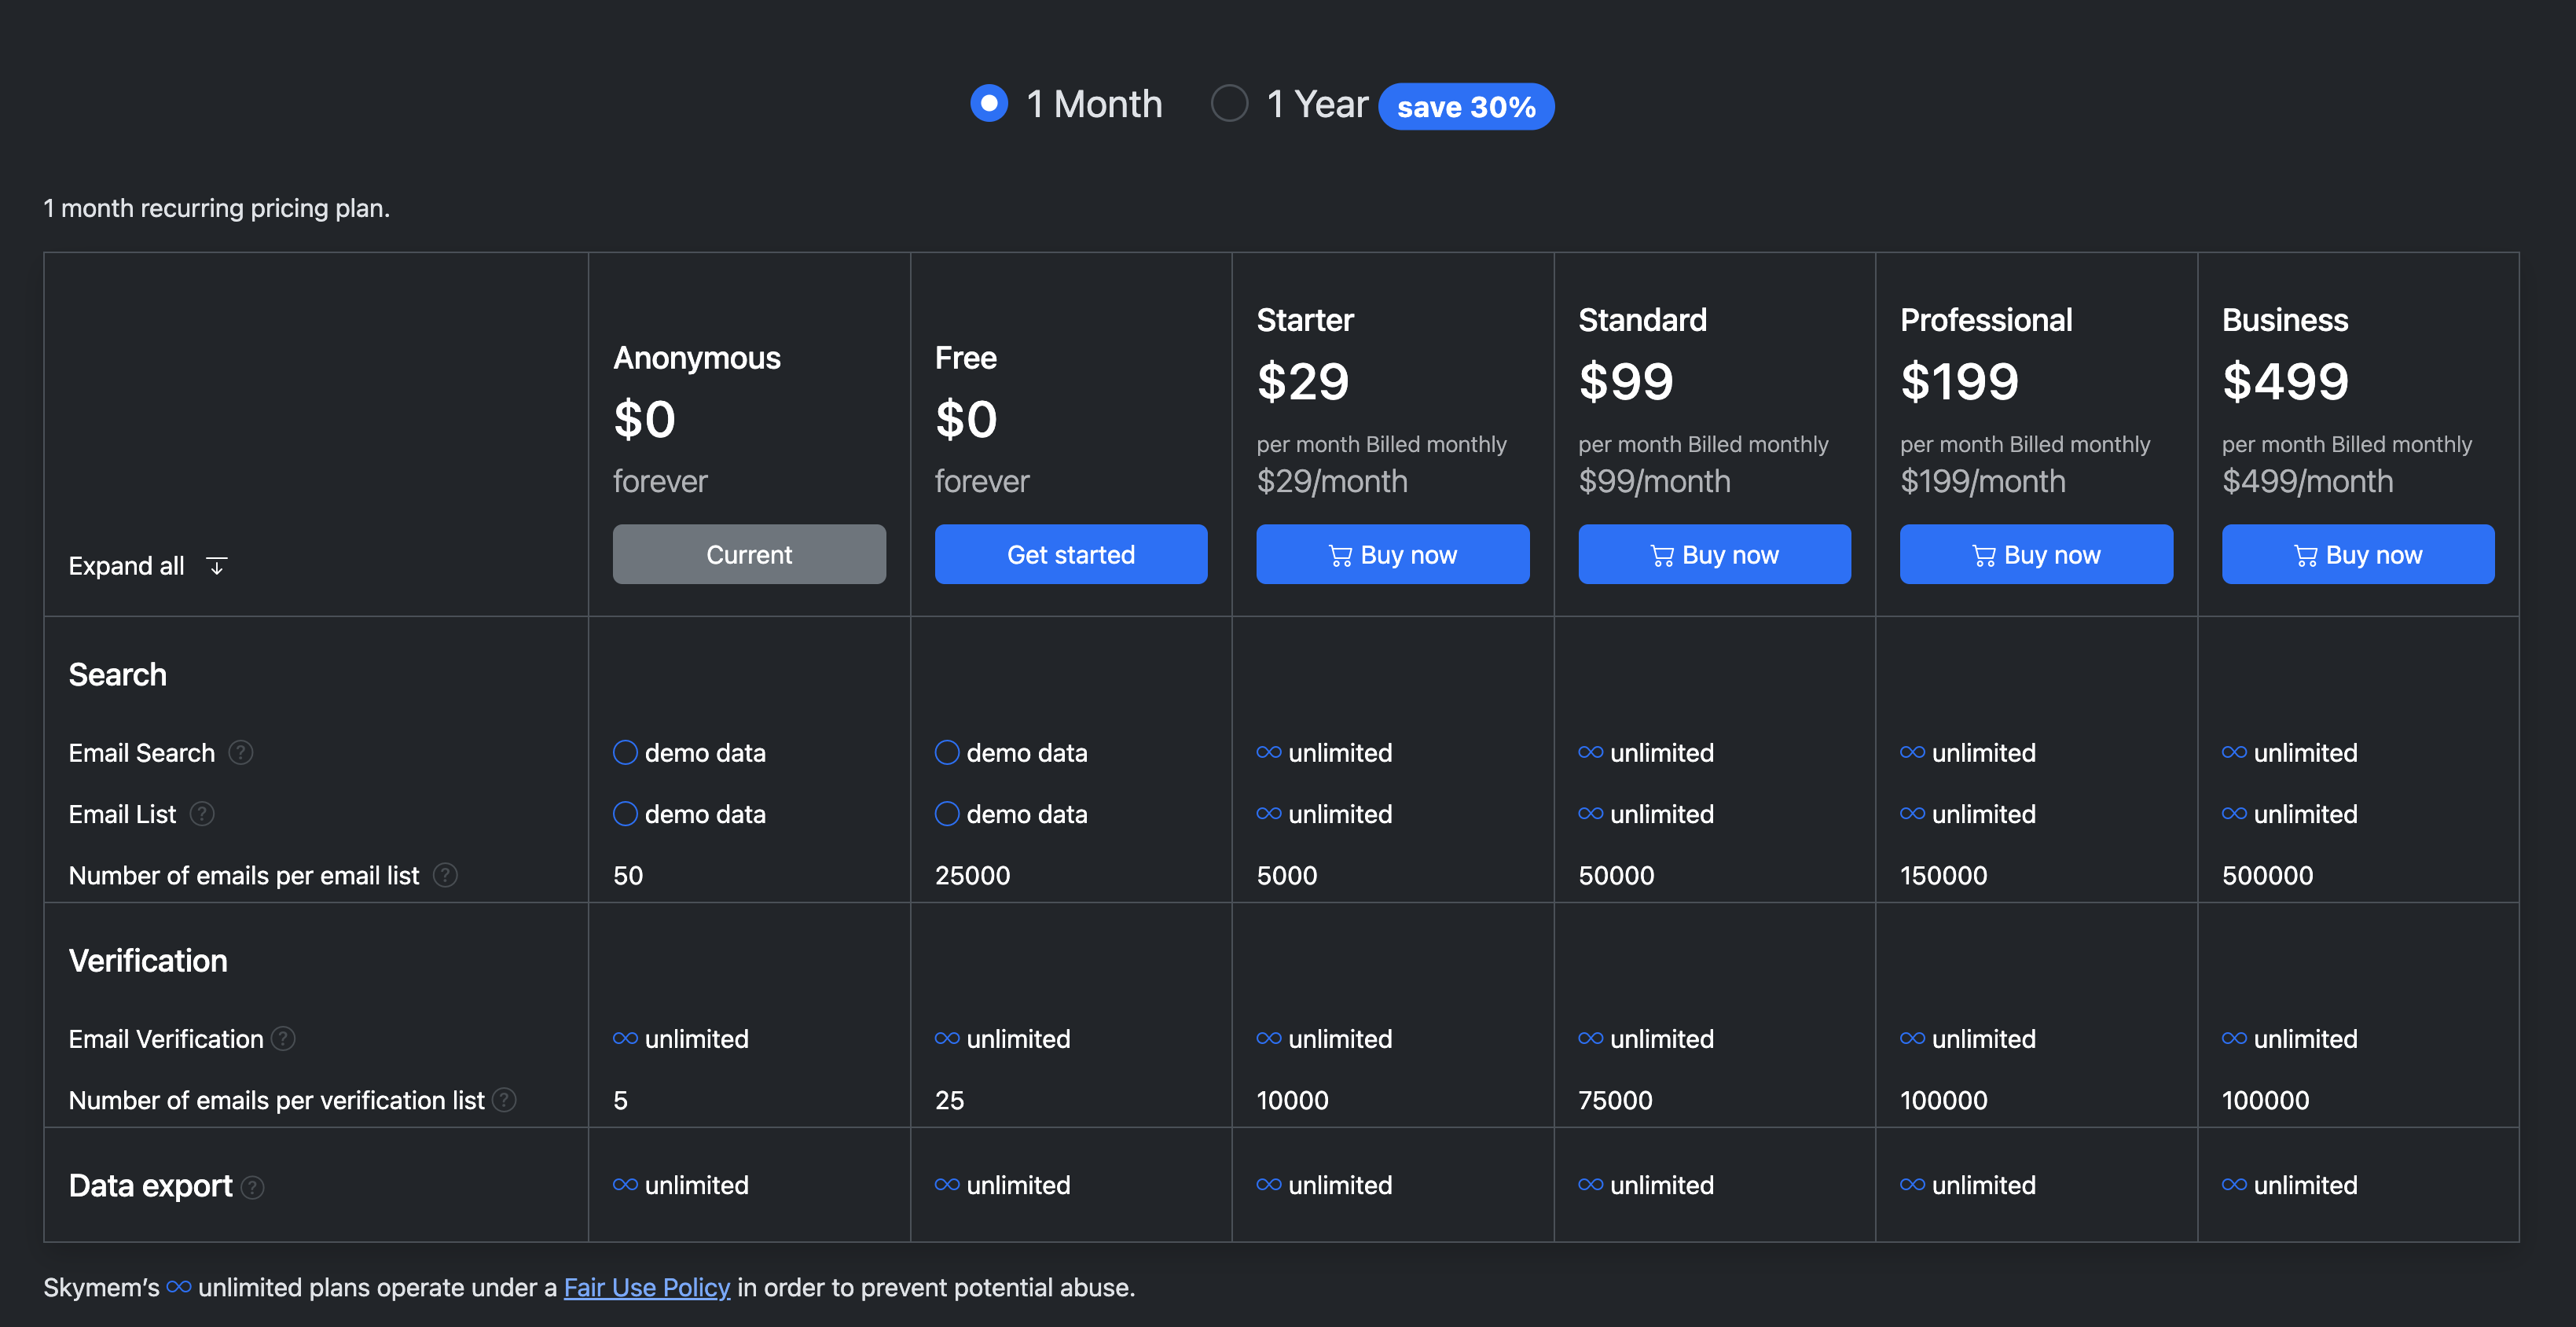Image resolution: width=2576 pixels, height=1327 pixels.
Task: Click the help icon next to Email List
Action: [202, 814]
